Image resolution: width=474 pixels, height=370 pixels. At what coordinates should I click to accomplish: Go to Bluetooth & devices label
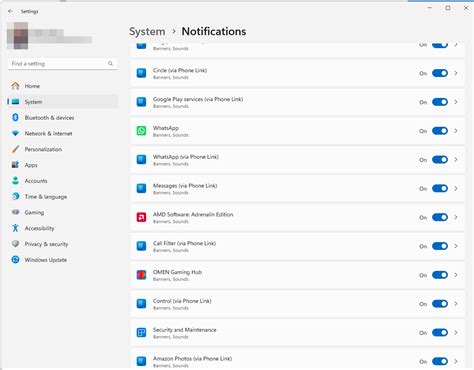pyautogui.click(x=49, y=118)
